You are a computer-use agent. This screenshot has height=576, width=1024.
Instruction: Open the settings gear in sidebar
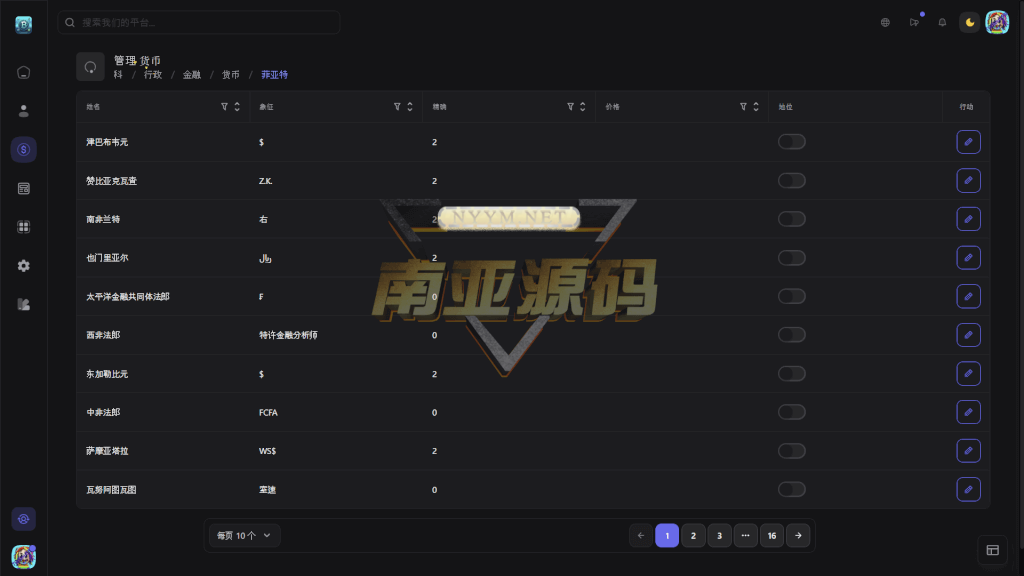click(24, 266)
